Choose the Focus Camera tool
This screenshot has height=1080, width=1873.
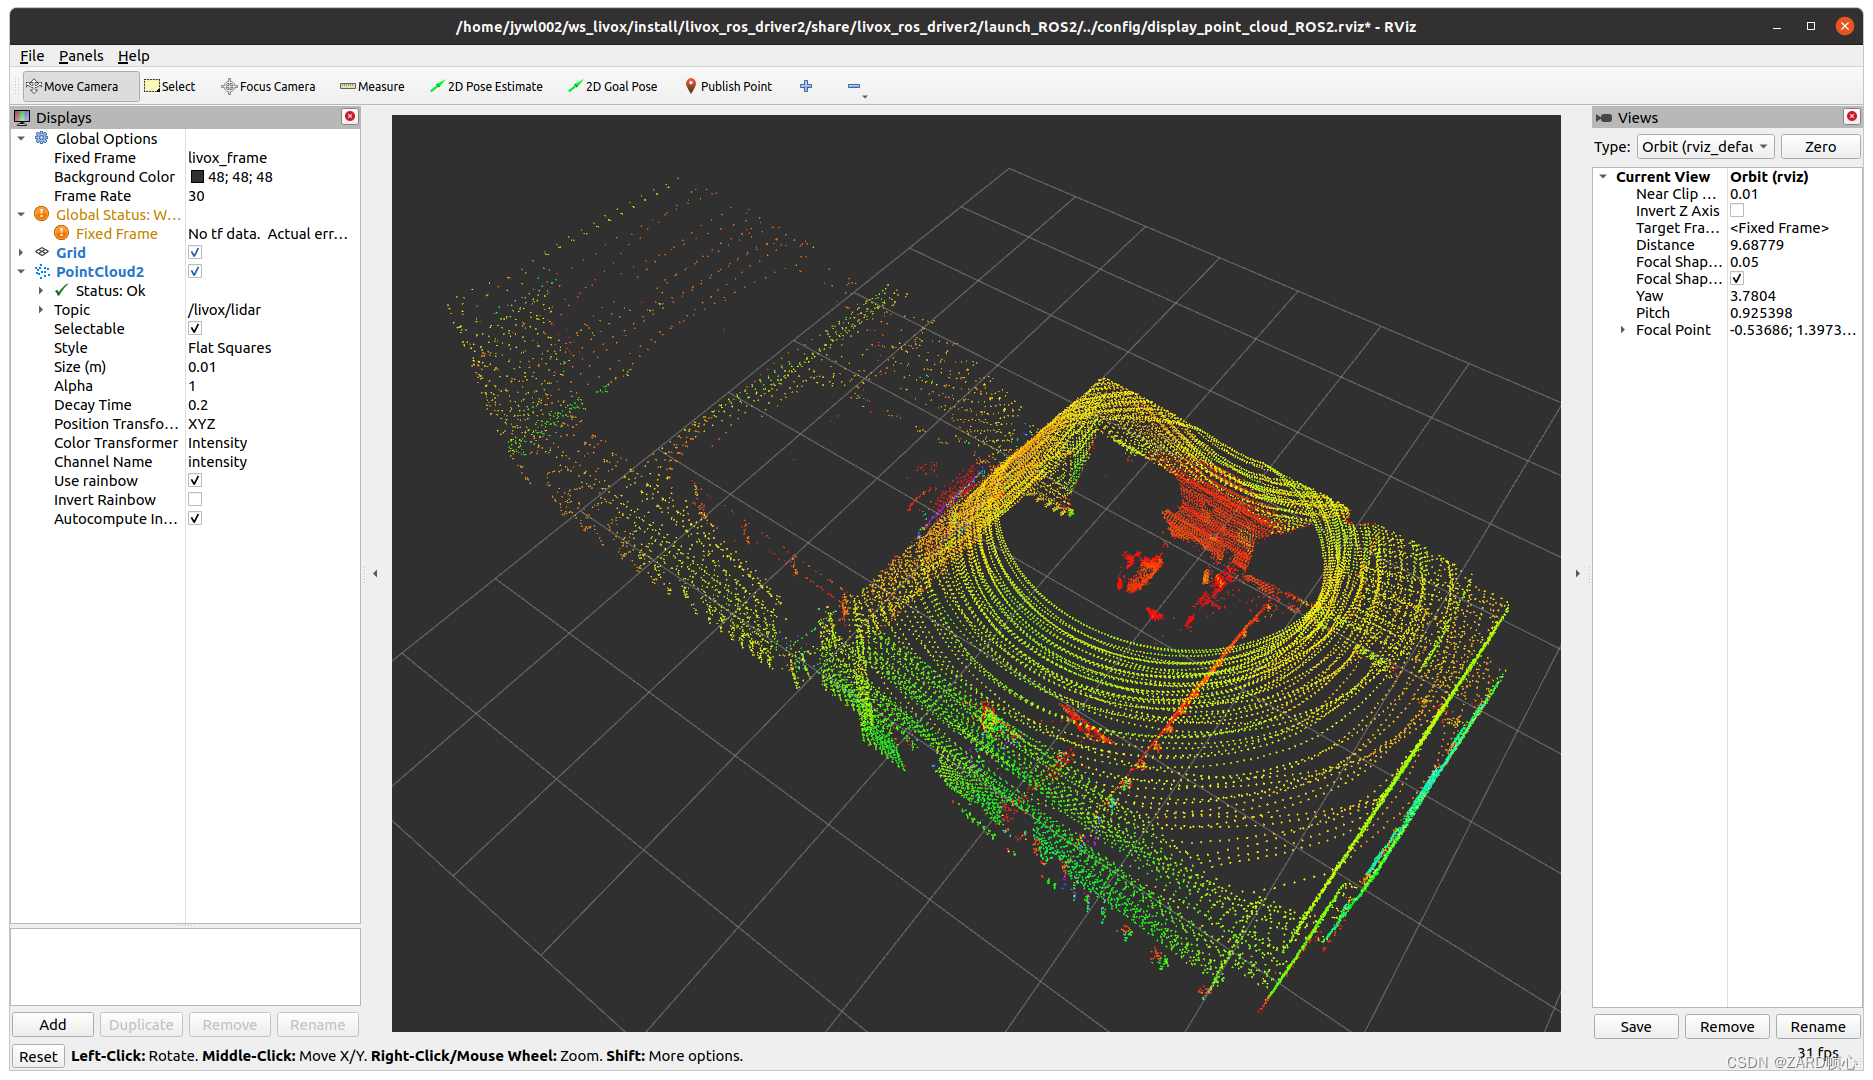267,86
